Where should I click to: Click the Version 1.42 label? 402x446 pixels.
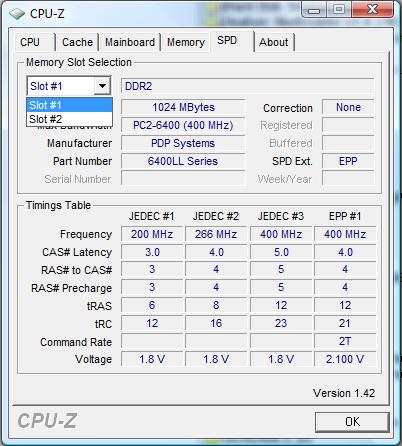click(344, 393)
